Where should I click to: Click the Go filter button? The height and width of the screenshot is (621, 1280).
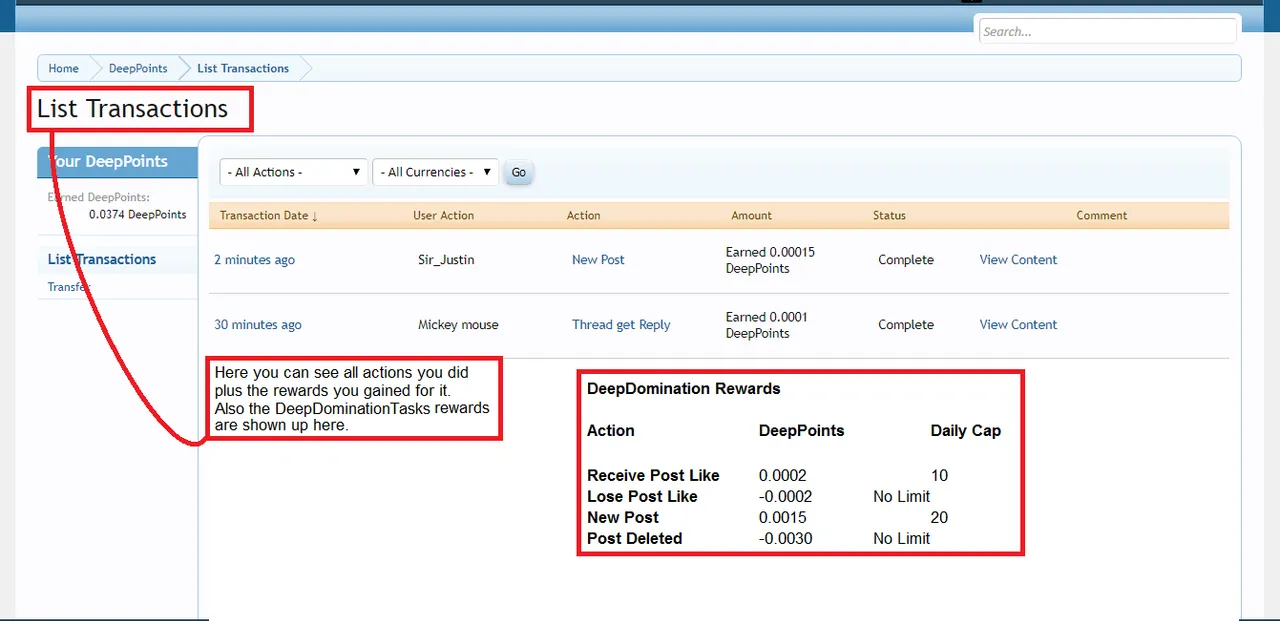[518, 172]
